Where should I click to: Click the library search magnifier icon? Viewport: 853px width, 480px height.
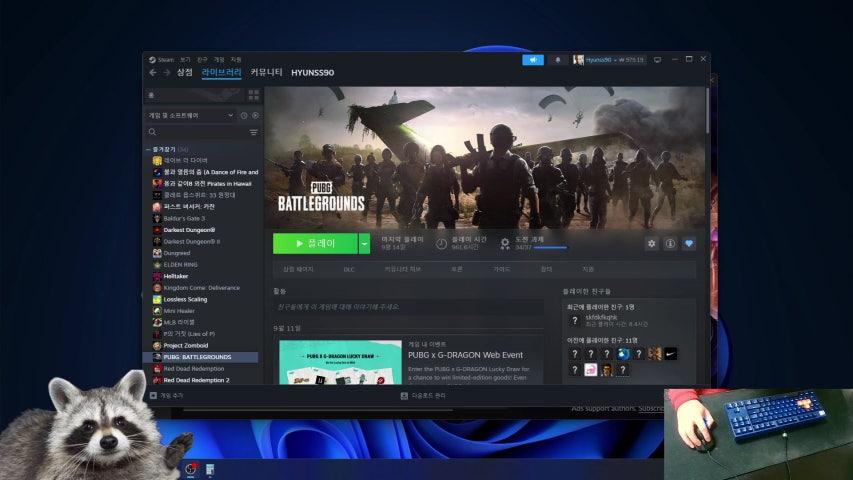pos(152,132)
